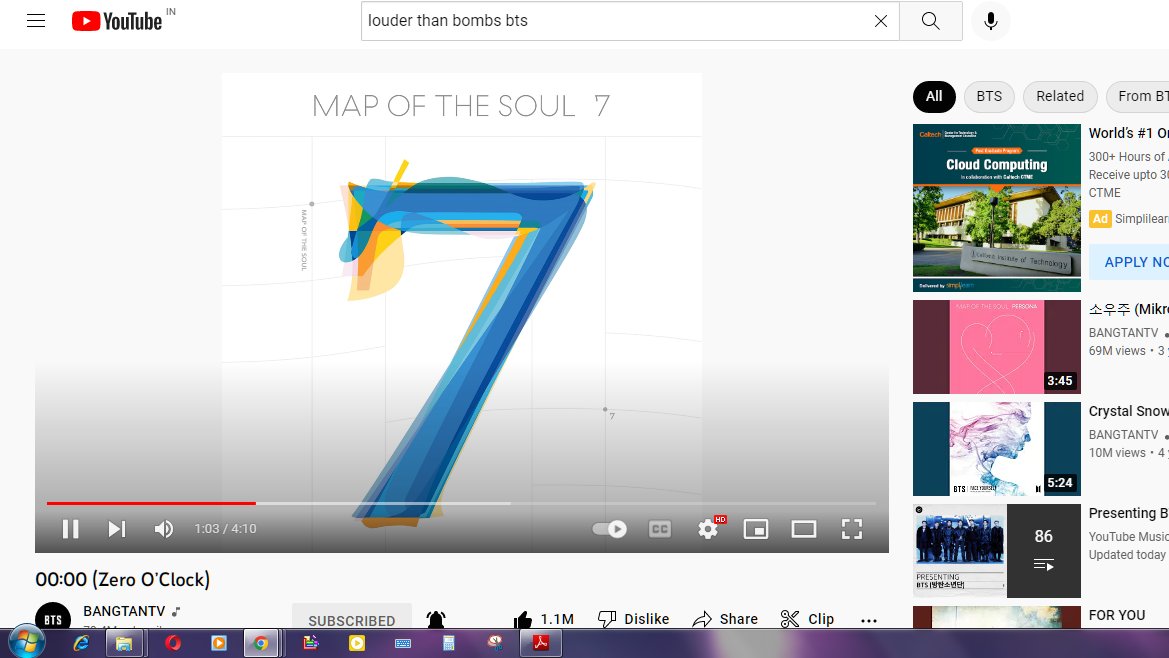Open Opera browser from the taskbar
The height and width of the screenshot is (658, 1169).
click(173, 643)
